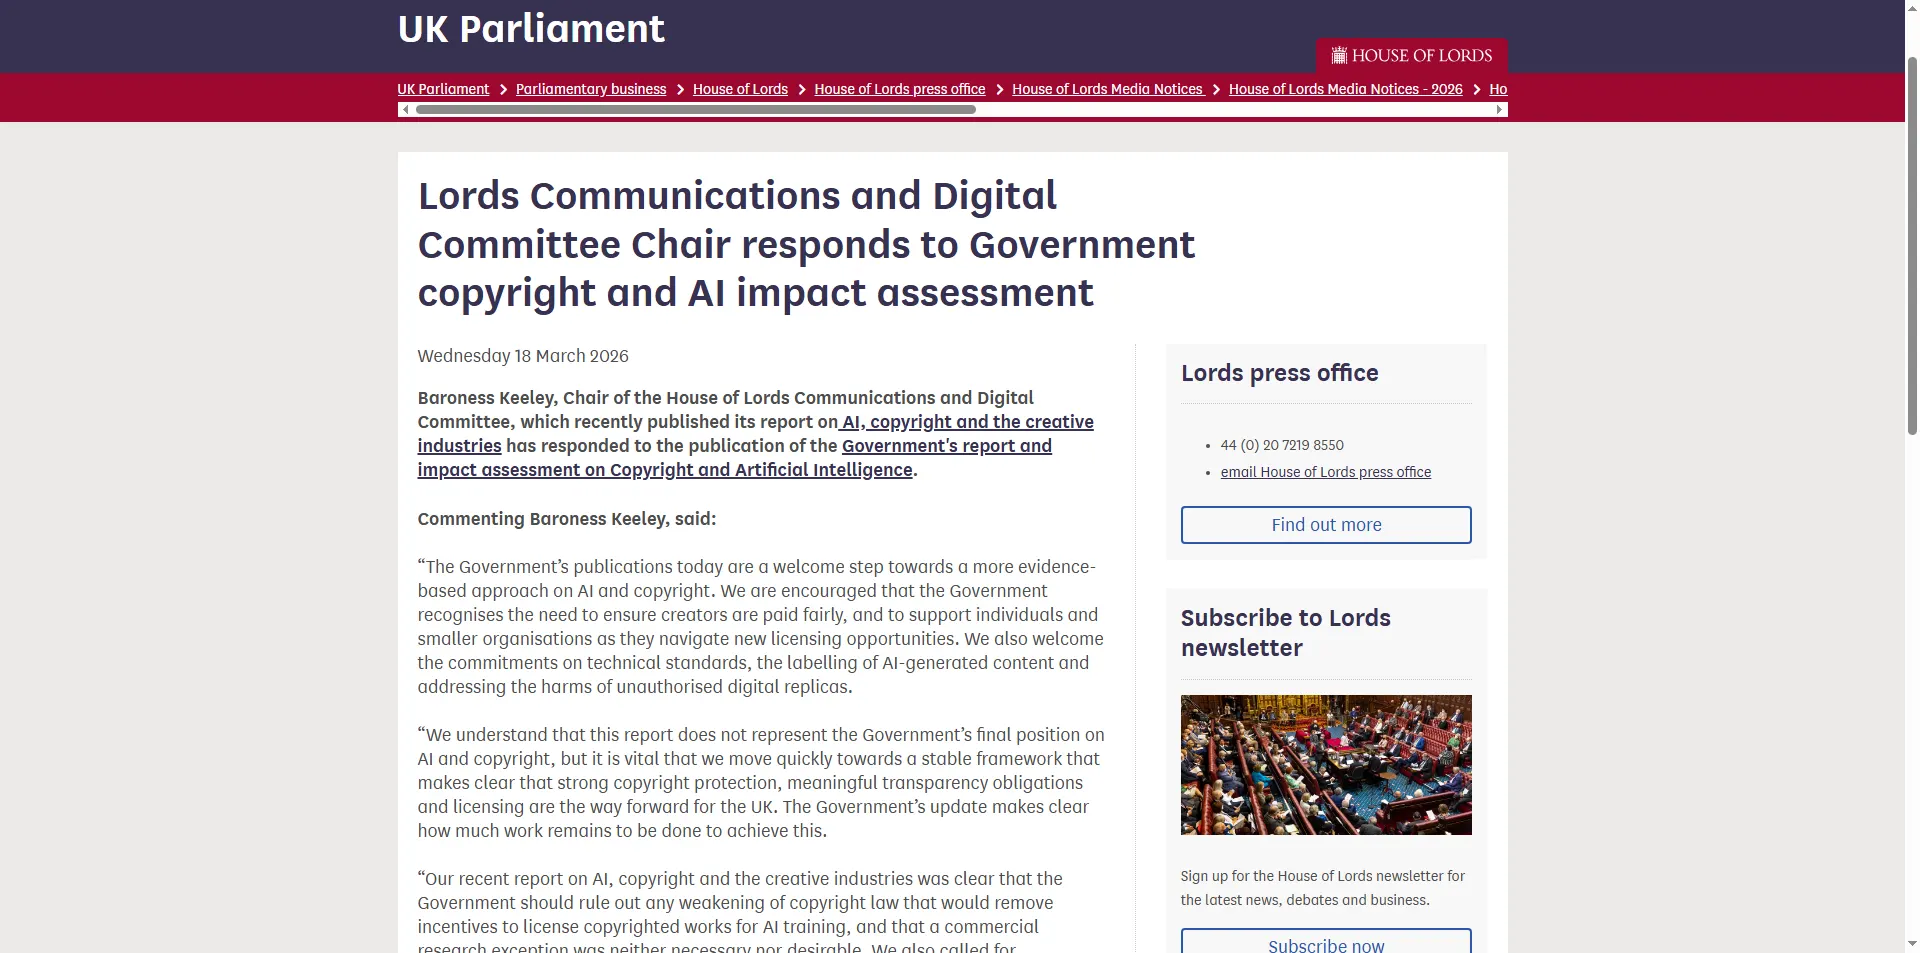Click the breadcrumb scrollbar left arrow
This screenshot has height=953, width=1920.
pyautogui.click(x=405, y=110)
